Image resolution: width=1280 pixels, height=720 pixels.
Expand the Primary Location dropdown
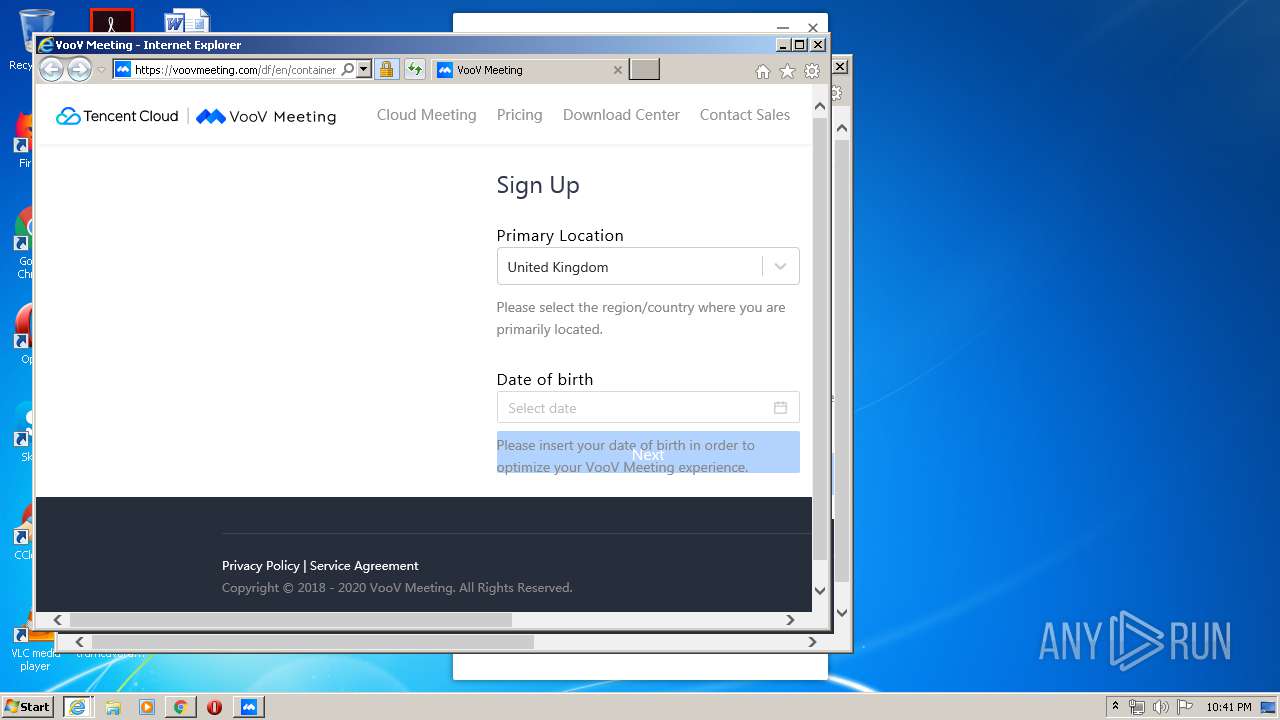point(648,267)
